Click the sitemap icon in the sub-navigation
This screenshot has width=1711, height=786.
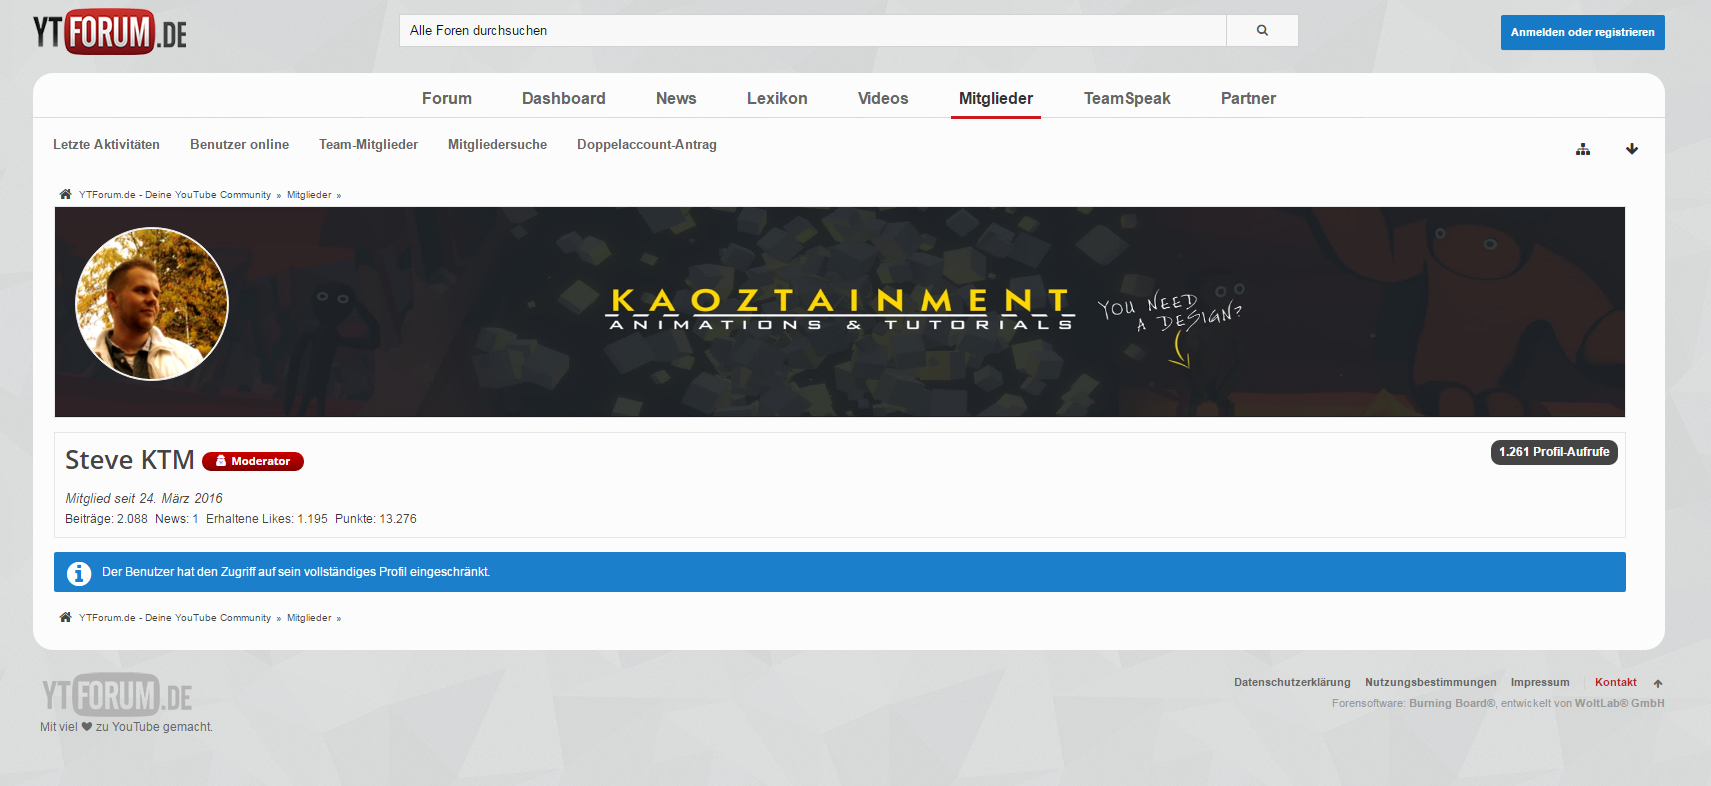(1583, 149)
